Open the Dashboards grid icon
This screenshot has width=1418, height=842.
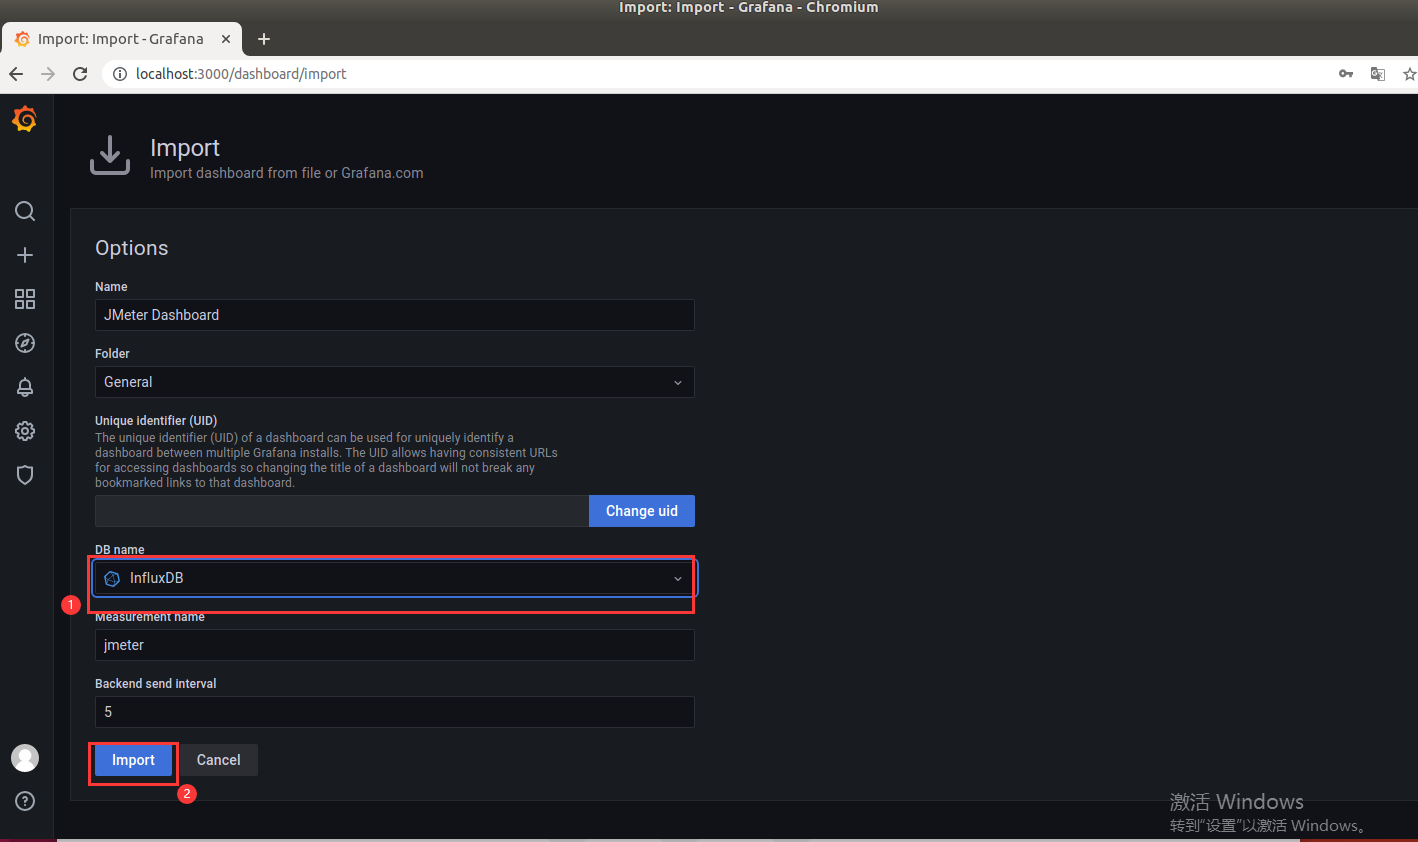pos(25,299)
